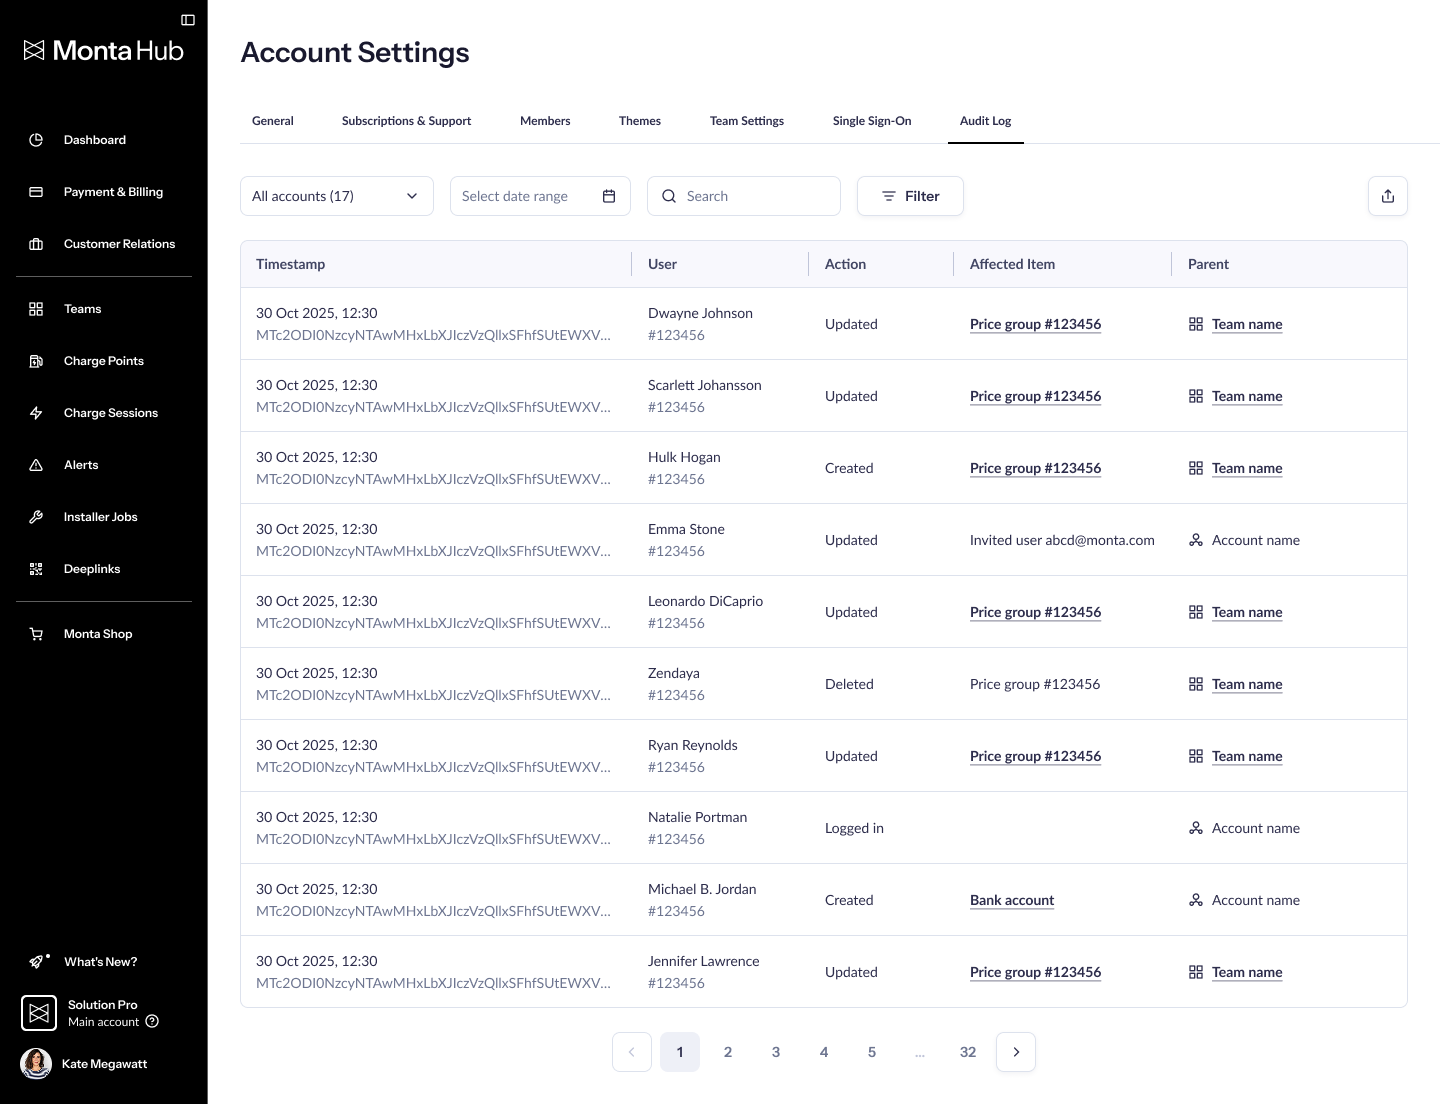The width and height of the screenshot is (1440, 1104).
Task: Open the Bank account link
Action: click(1012, 900)
